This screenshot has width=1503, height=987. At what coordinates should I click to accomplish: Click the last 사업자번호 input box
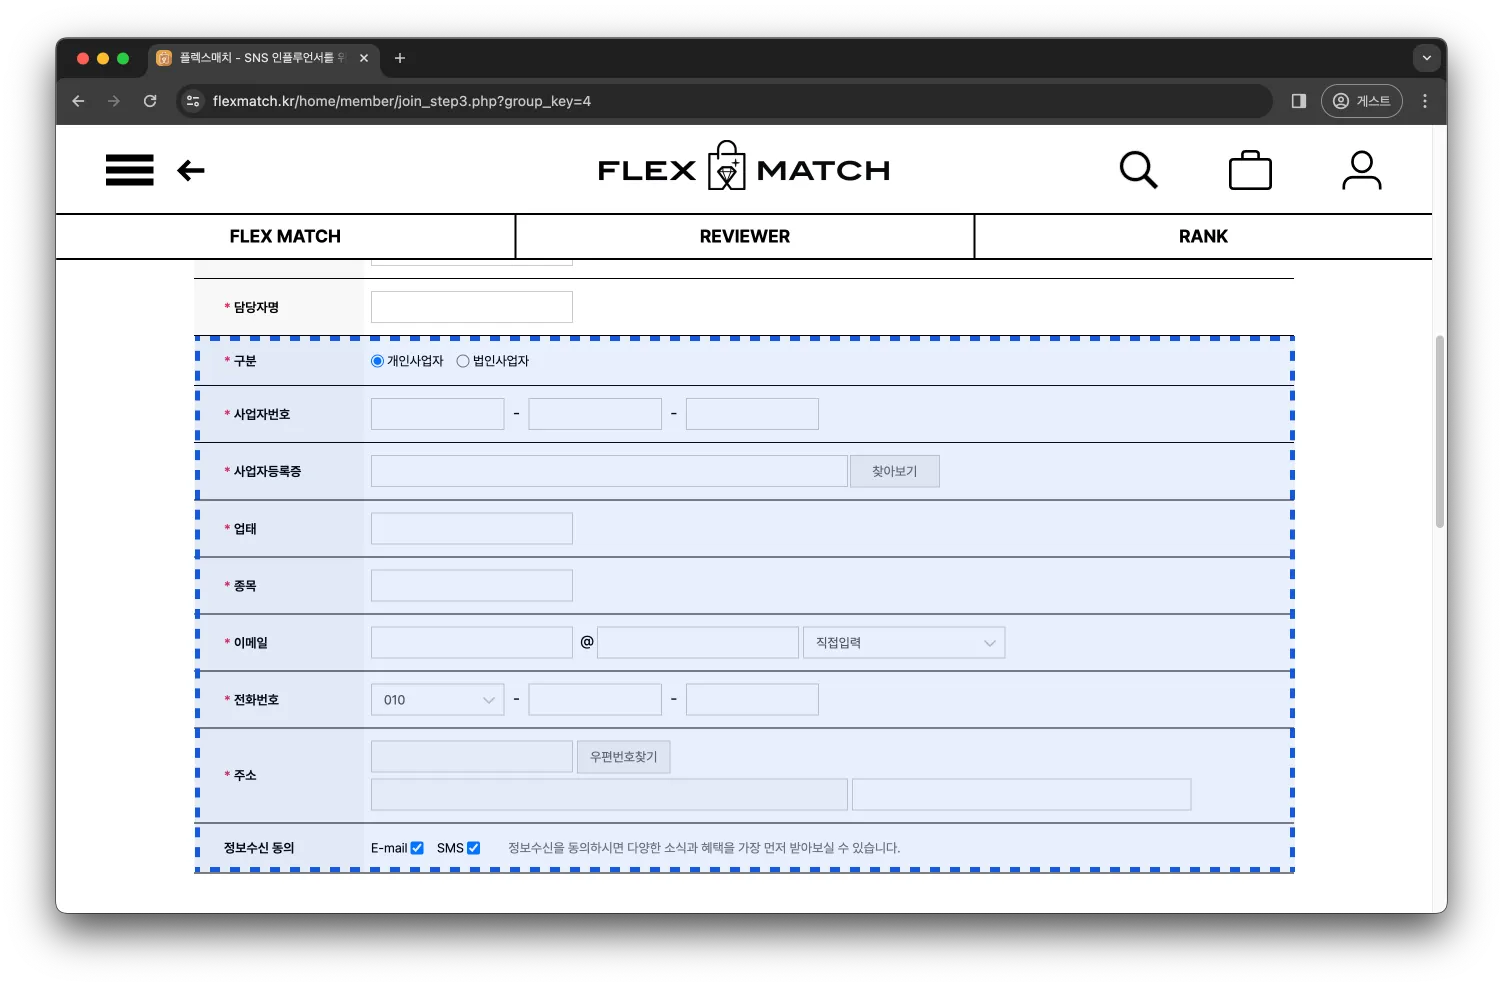point(753,414)
